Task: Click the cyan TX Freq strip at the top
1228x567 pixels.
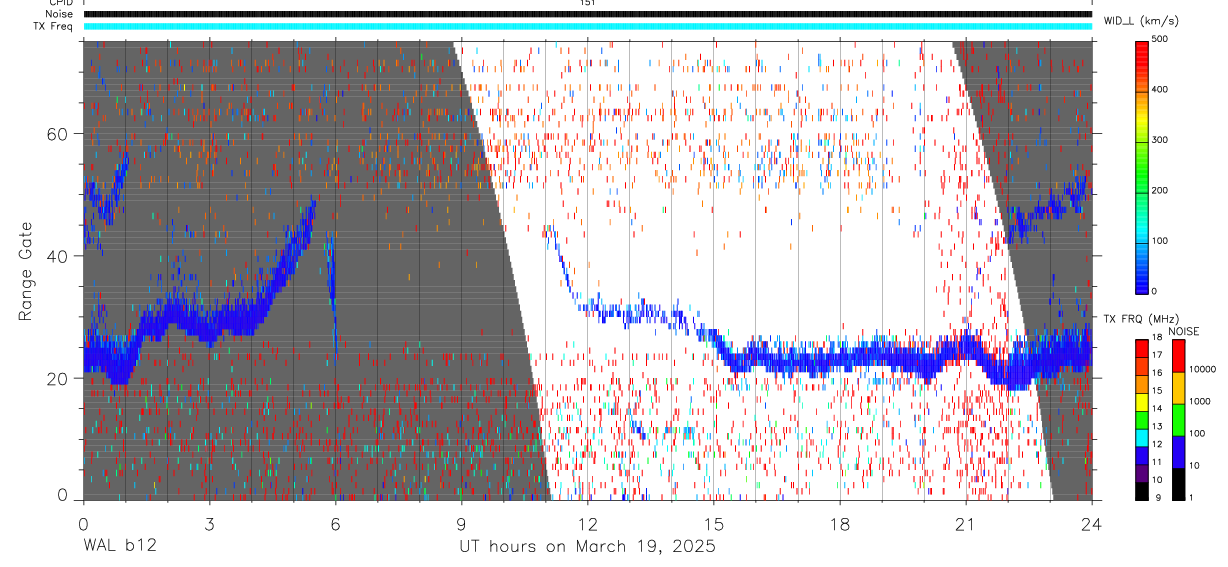Action: (x=587, y=26)
